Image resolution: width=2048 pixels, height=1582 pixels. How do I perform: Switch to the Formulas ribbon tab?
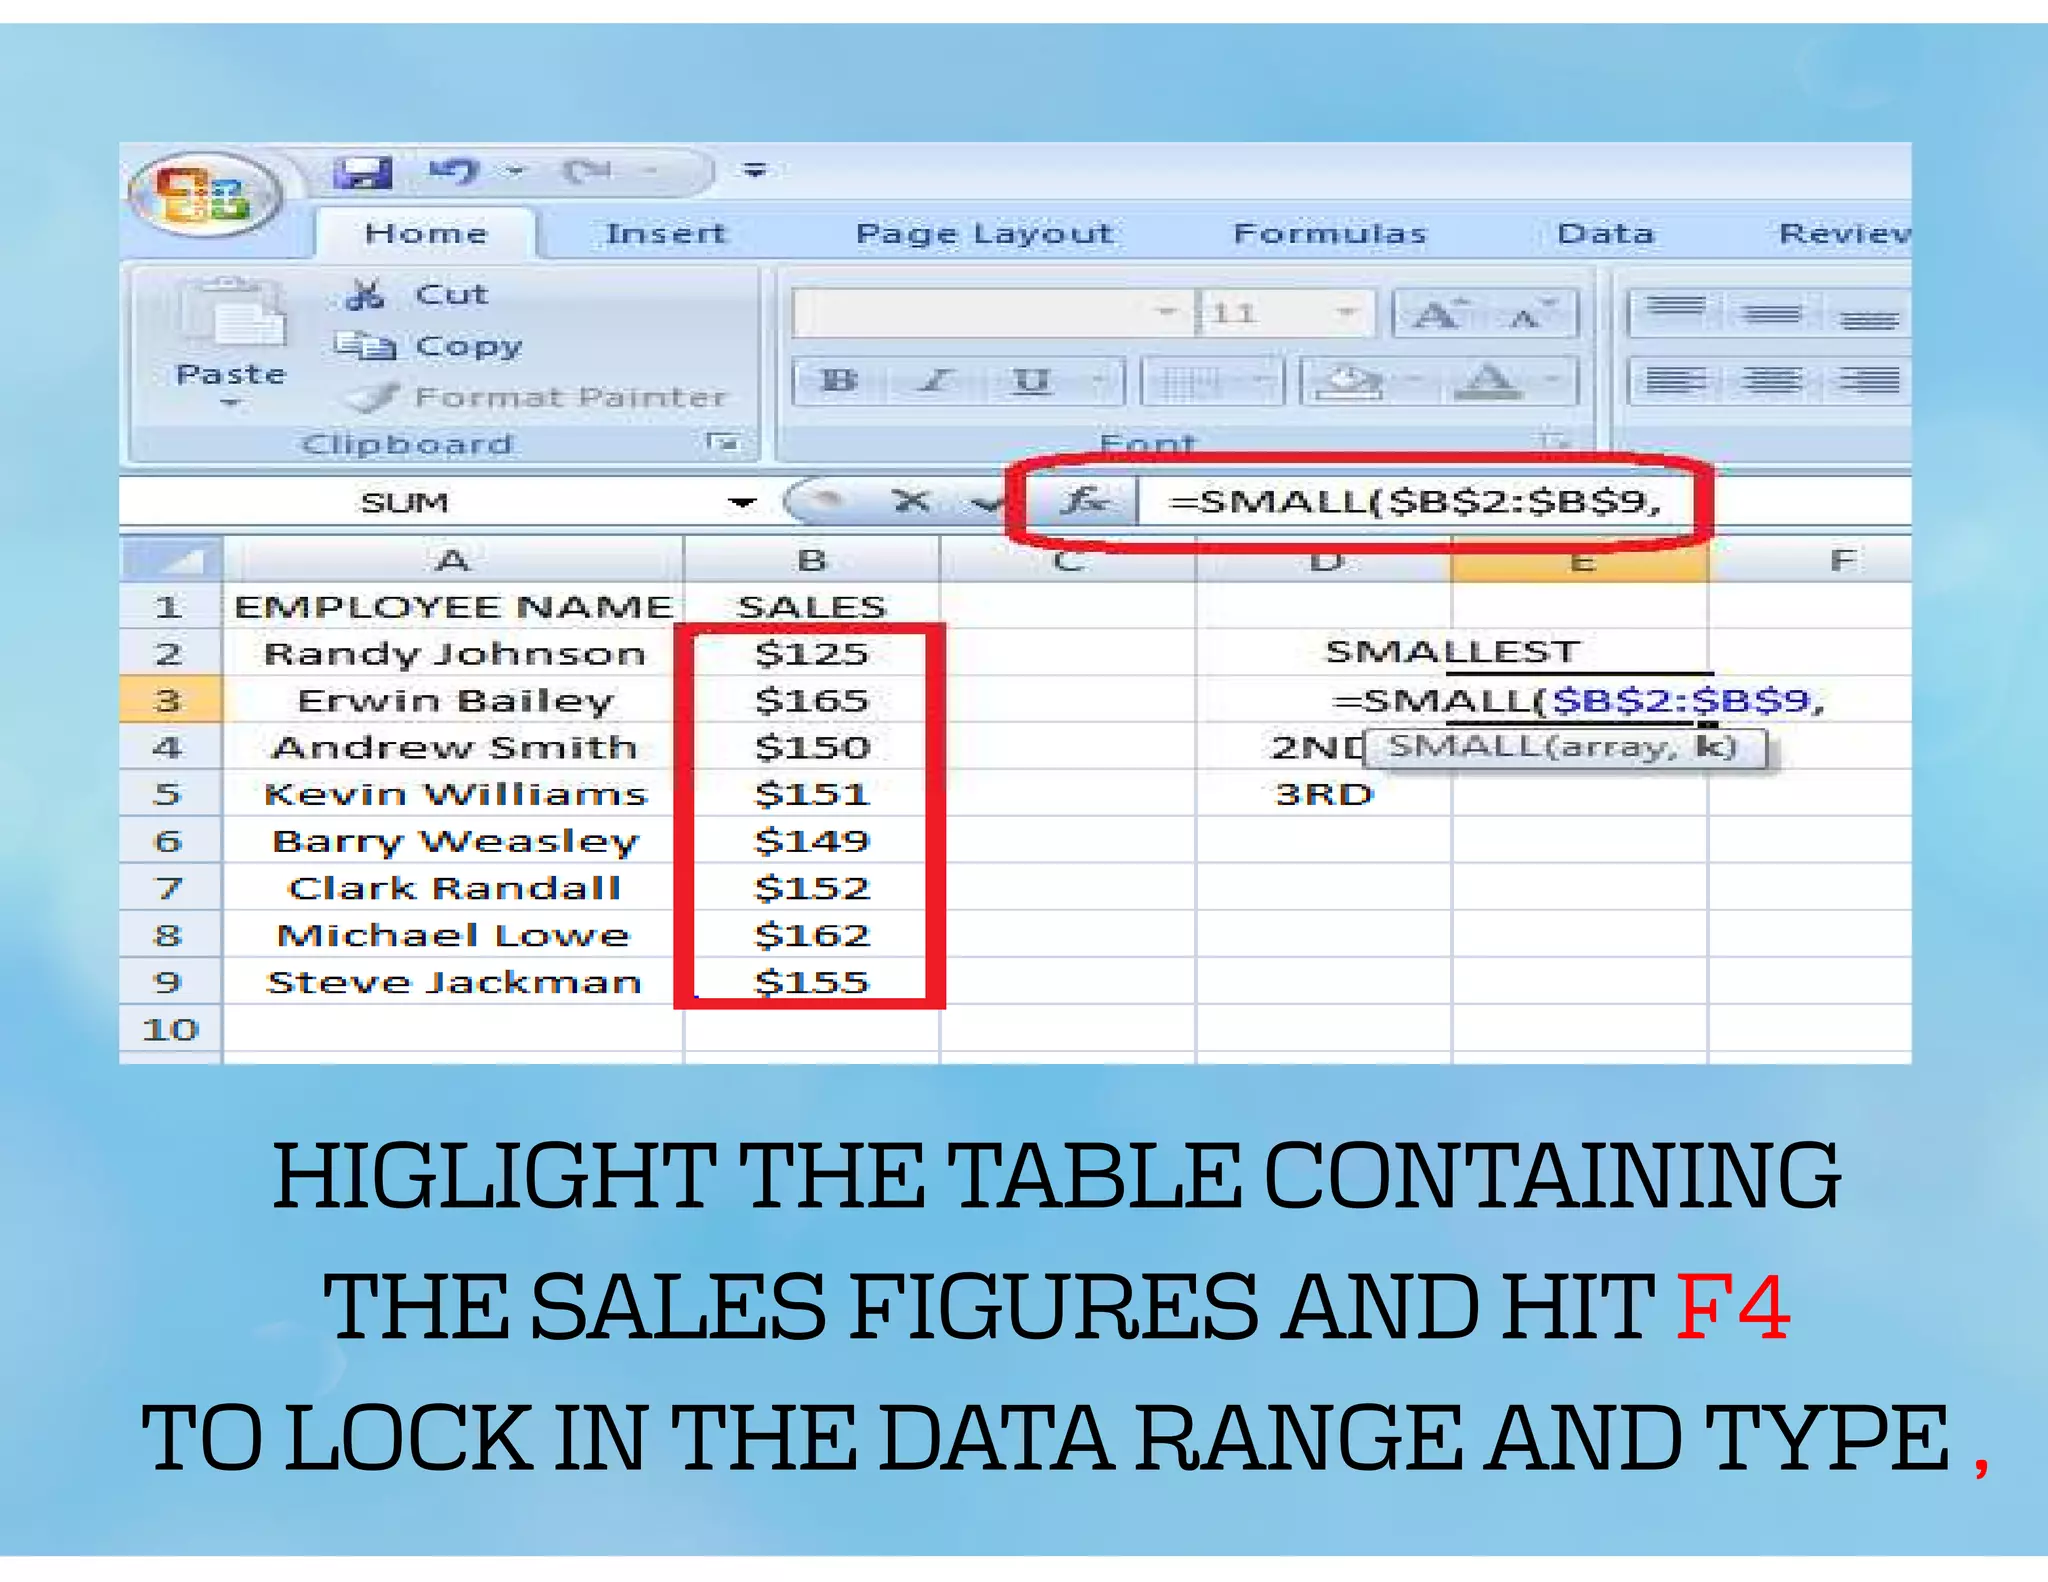(x=1329, y=234)
